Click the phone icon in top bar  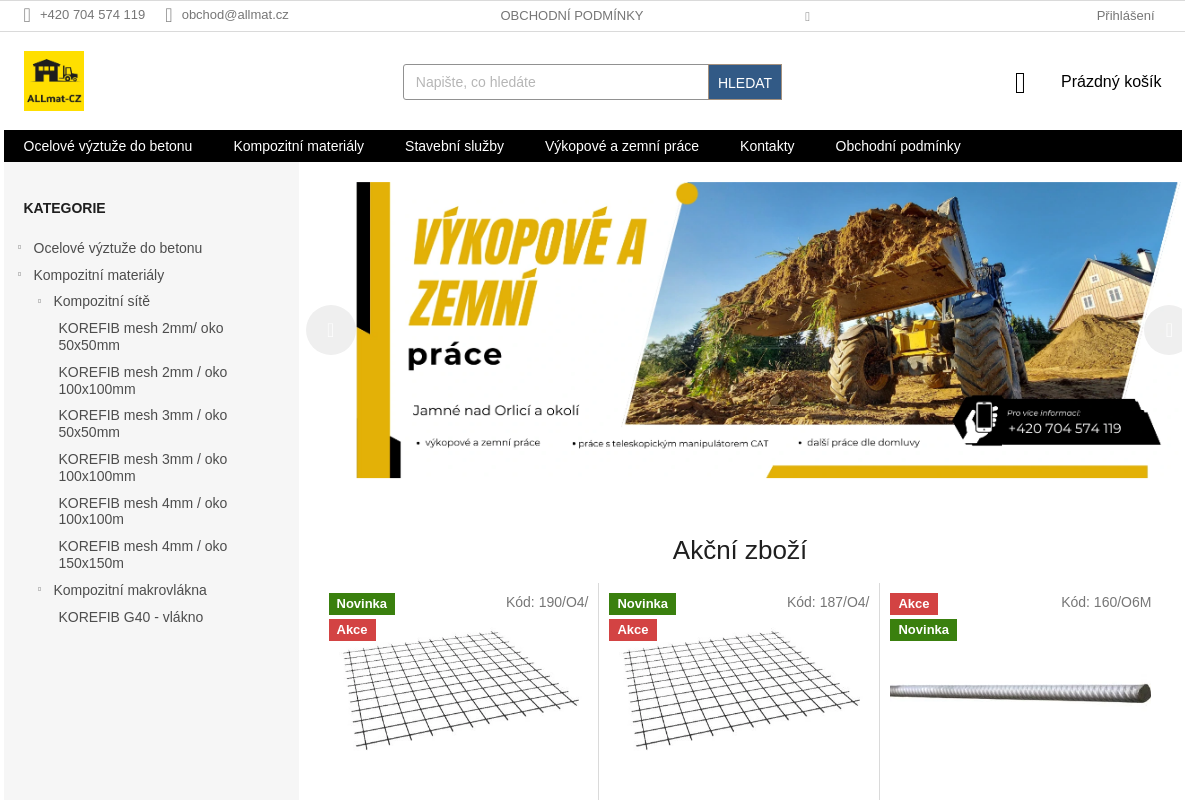click(27, 15)
